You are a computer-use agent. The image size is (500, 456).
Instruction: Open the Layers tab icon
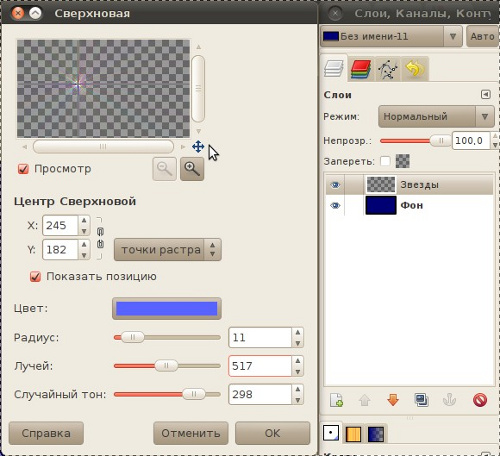point(334,68)
